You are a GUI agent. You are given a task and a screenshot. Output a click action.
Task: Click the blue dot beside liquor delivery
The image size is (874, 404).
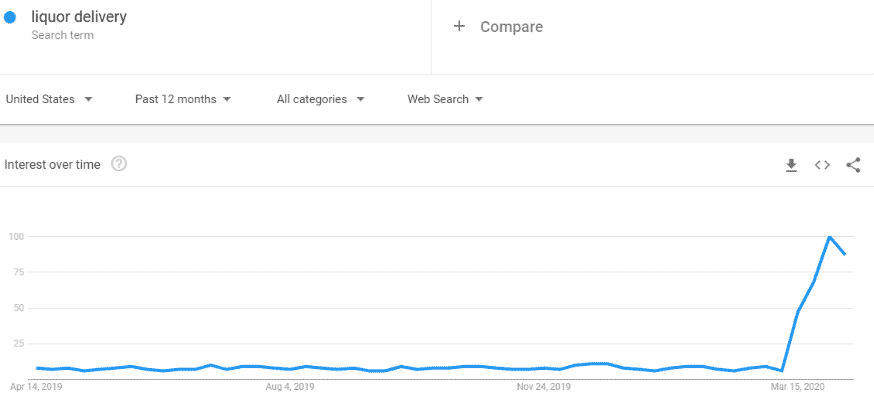(x=10, y=18)
